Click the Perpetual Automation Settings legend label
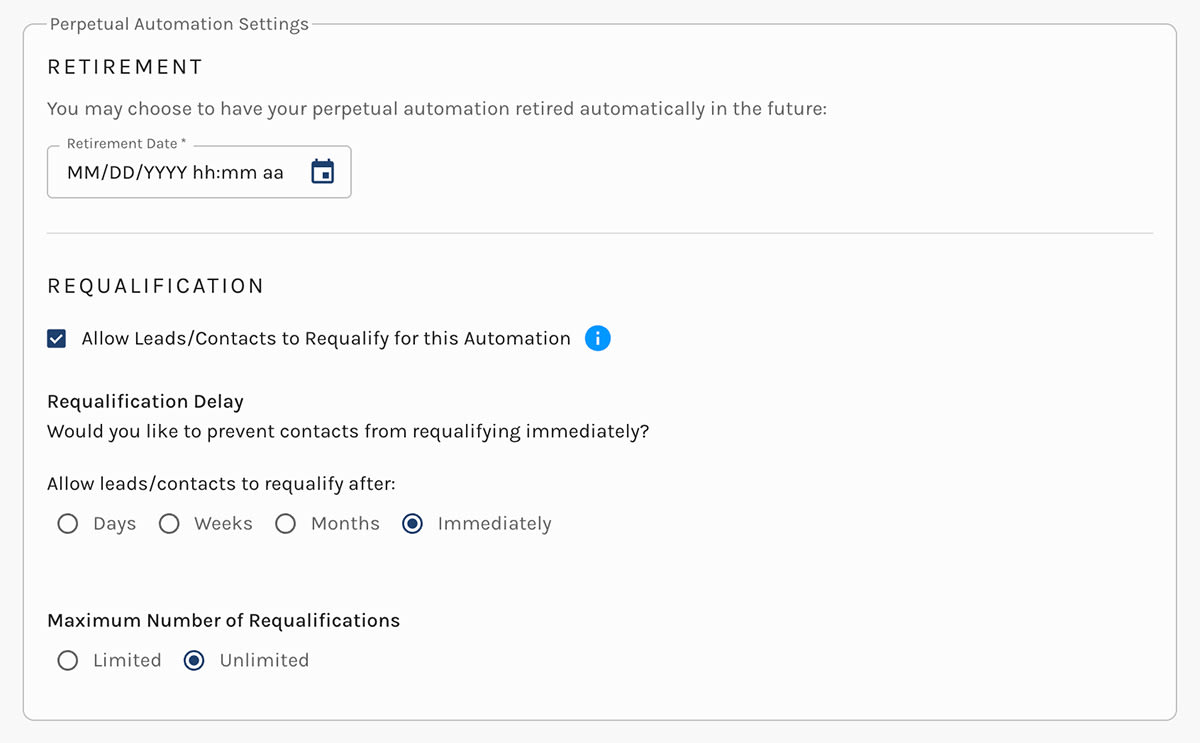Screen dimensions: 1200x743 178,24
